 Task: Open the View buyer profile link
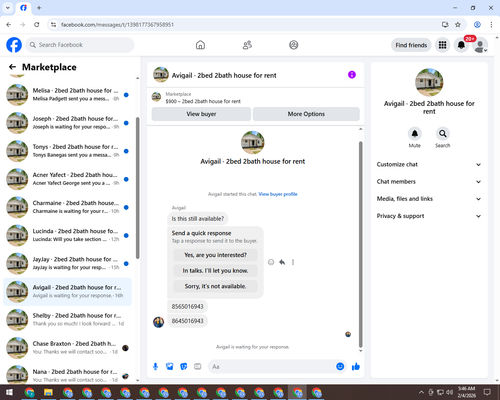[278, 194]
